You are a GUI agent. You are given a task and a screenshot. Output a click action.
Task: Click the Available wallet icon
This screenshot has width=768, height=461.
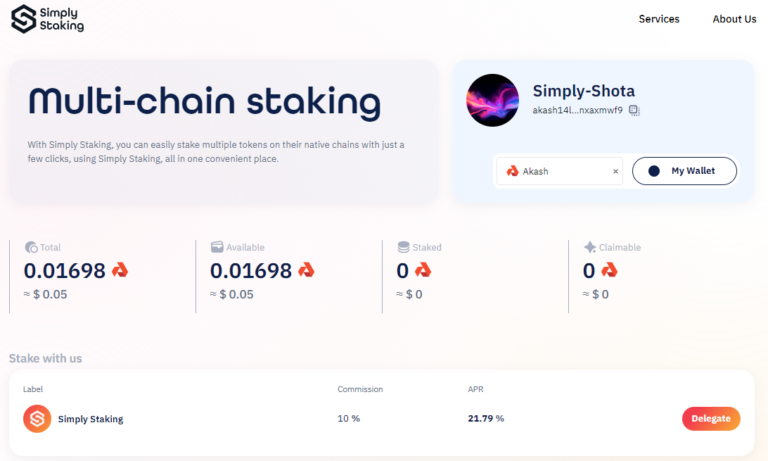click(x=217, y=247)
